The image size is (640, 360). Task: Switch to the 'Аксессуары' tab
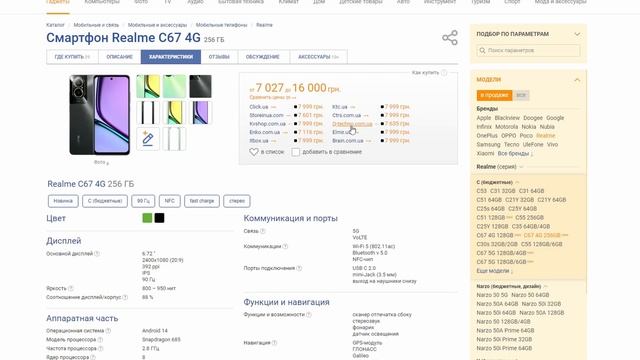(318, 57)
